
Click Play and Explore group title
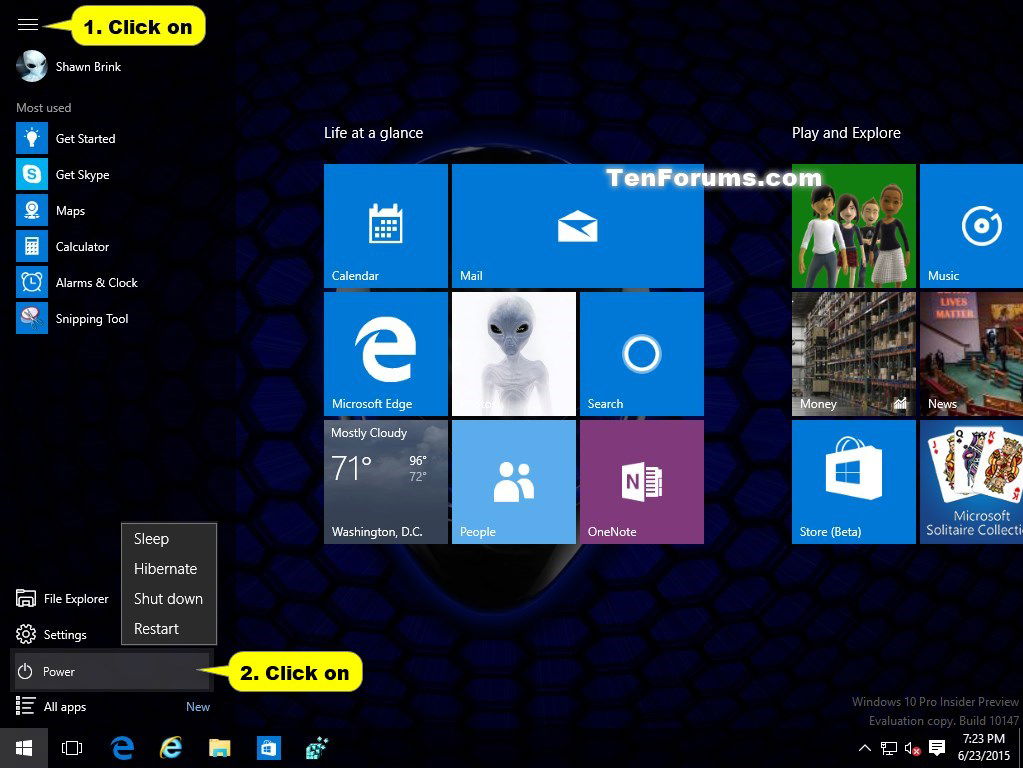pyautogui.click(x=846, y=133)
